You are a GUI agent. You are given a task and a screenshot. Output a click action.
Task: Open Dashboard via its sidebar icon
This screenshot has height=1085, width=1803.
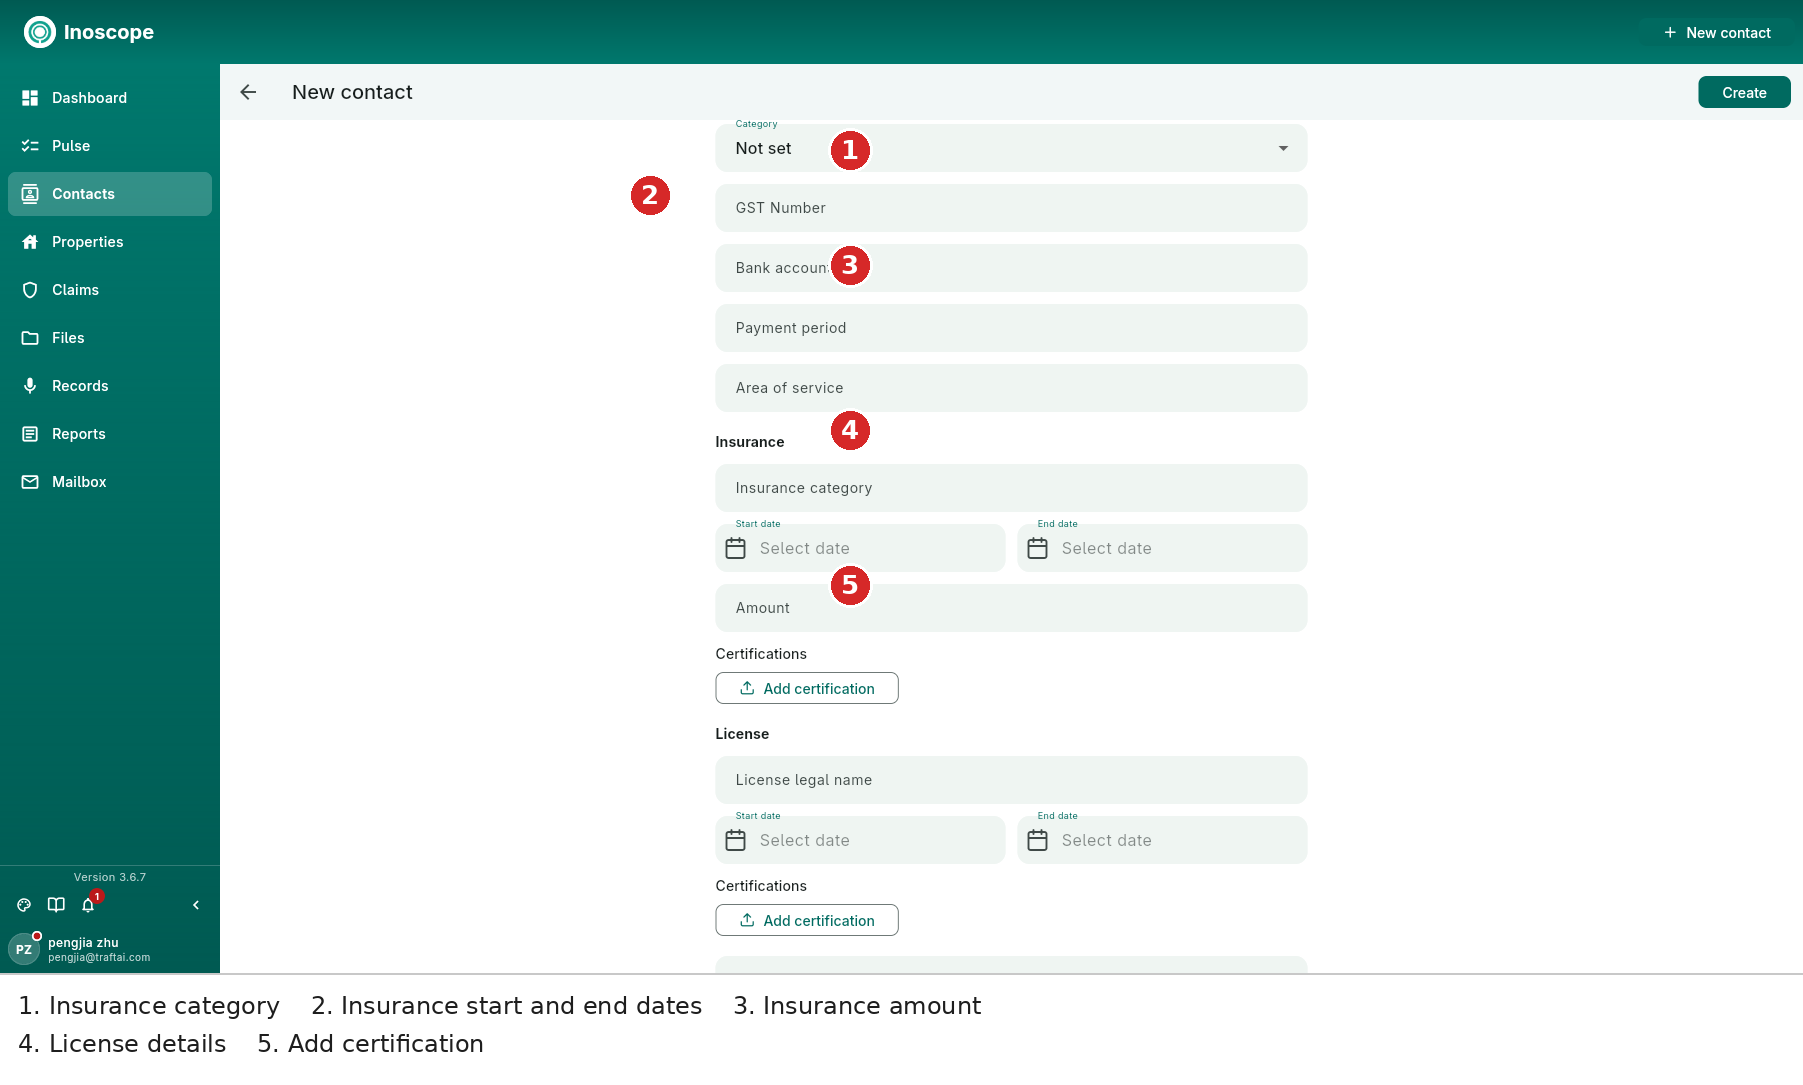pos(30,98)
